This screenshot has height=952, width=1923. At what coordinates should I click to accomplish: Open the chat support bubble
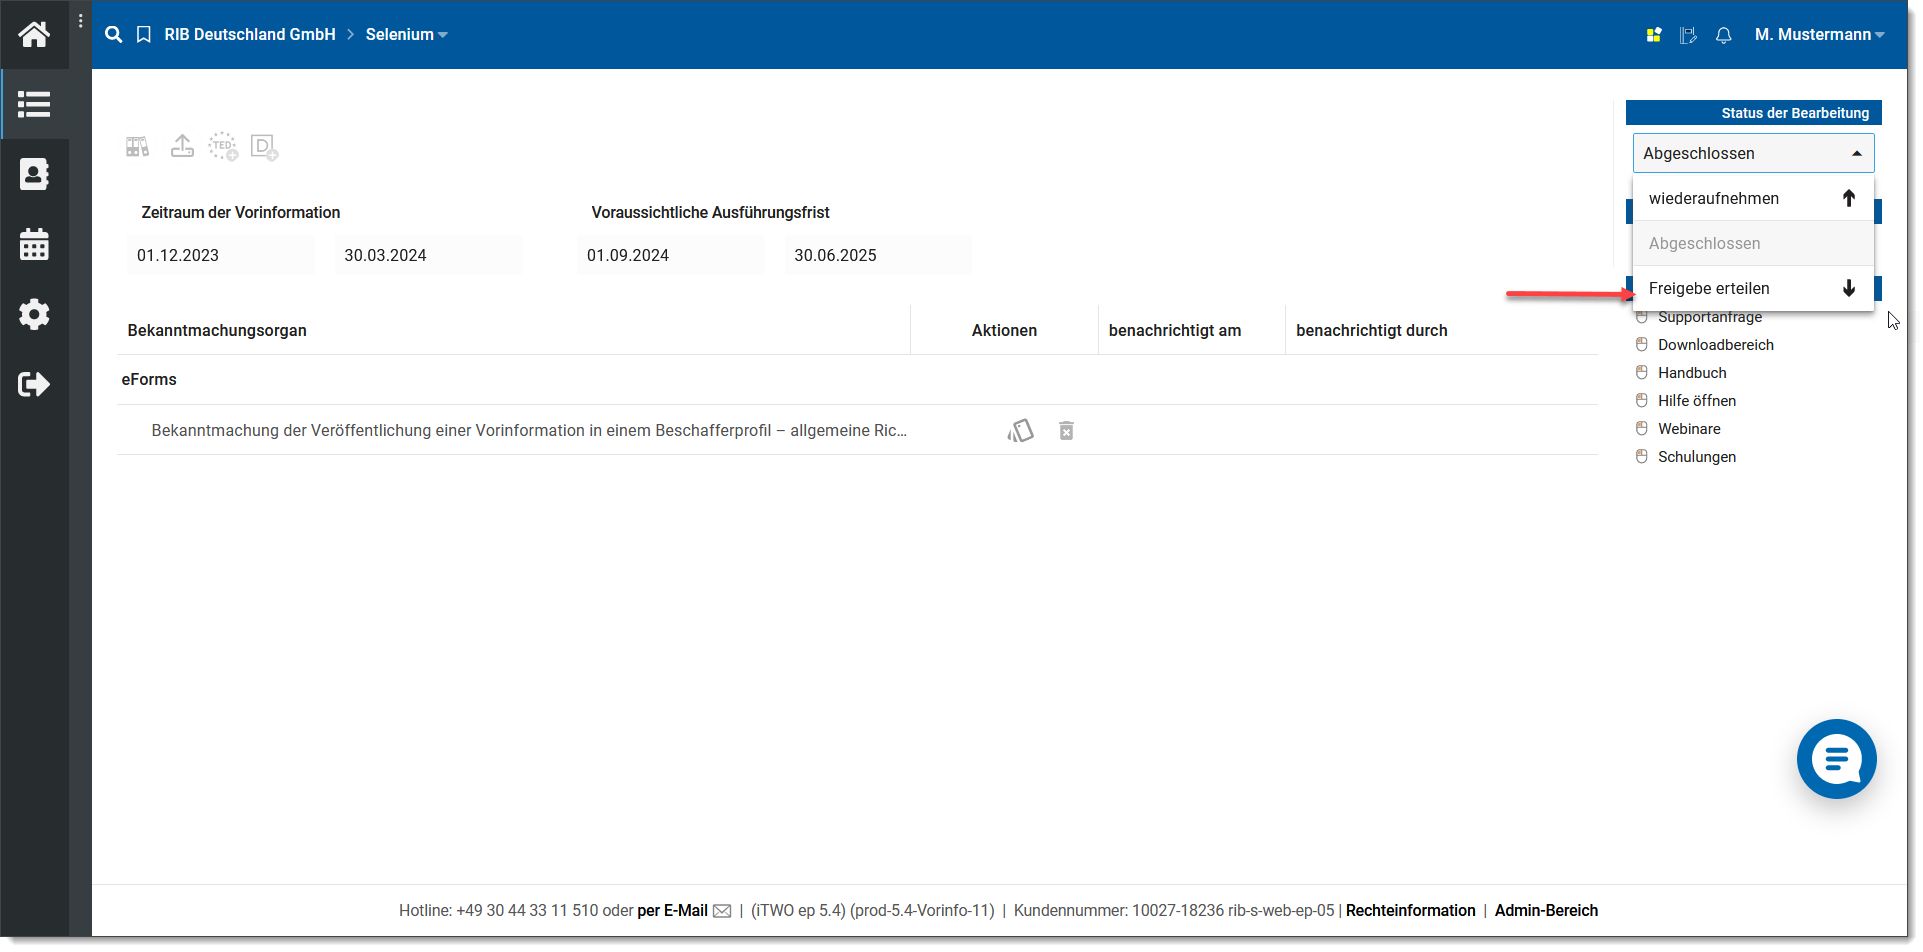pyautogui.click(x=1837, y=759)
